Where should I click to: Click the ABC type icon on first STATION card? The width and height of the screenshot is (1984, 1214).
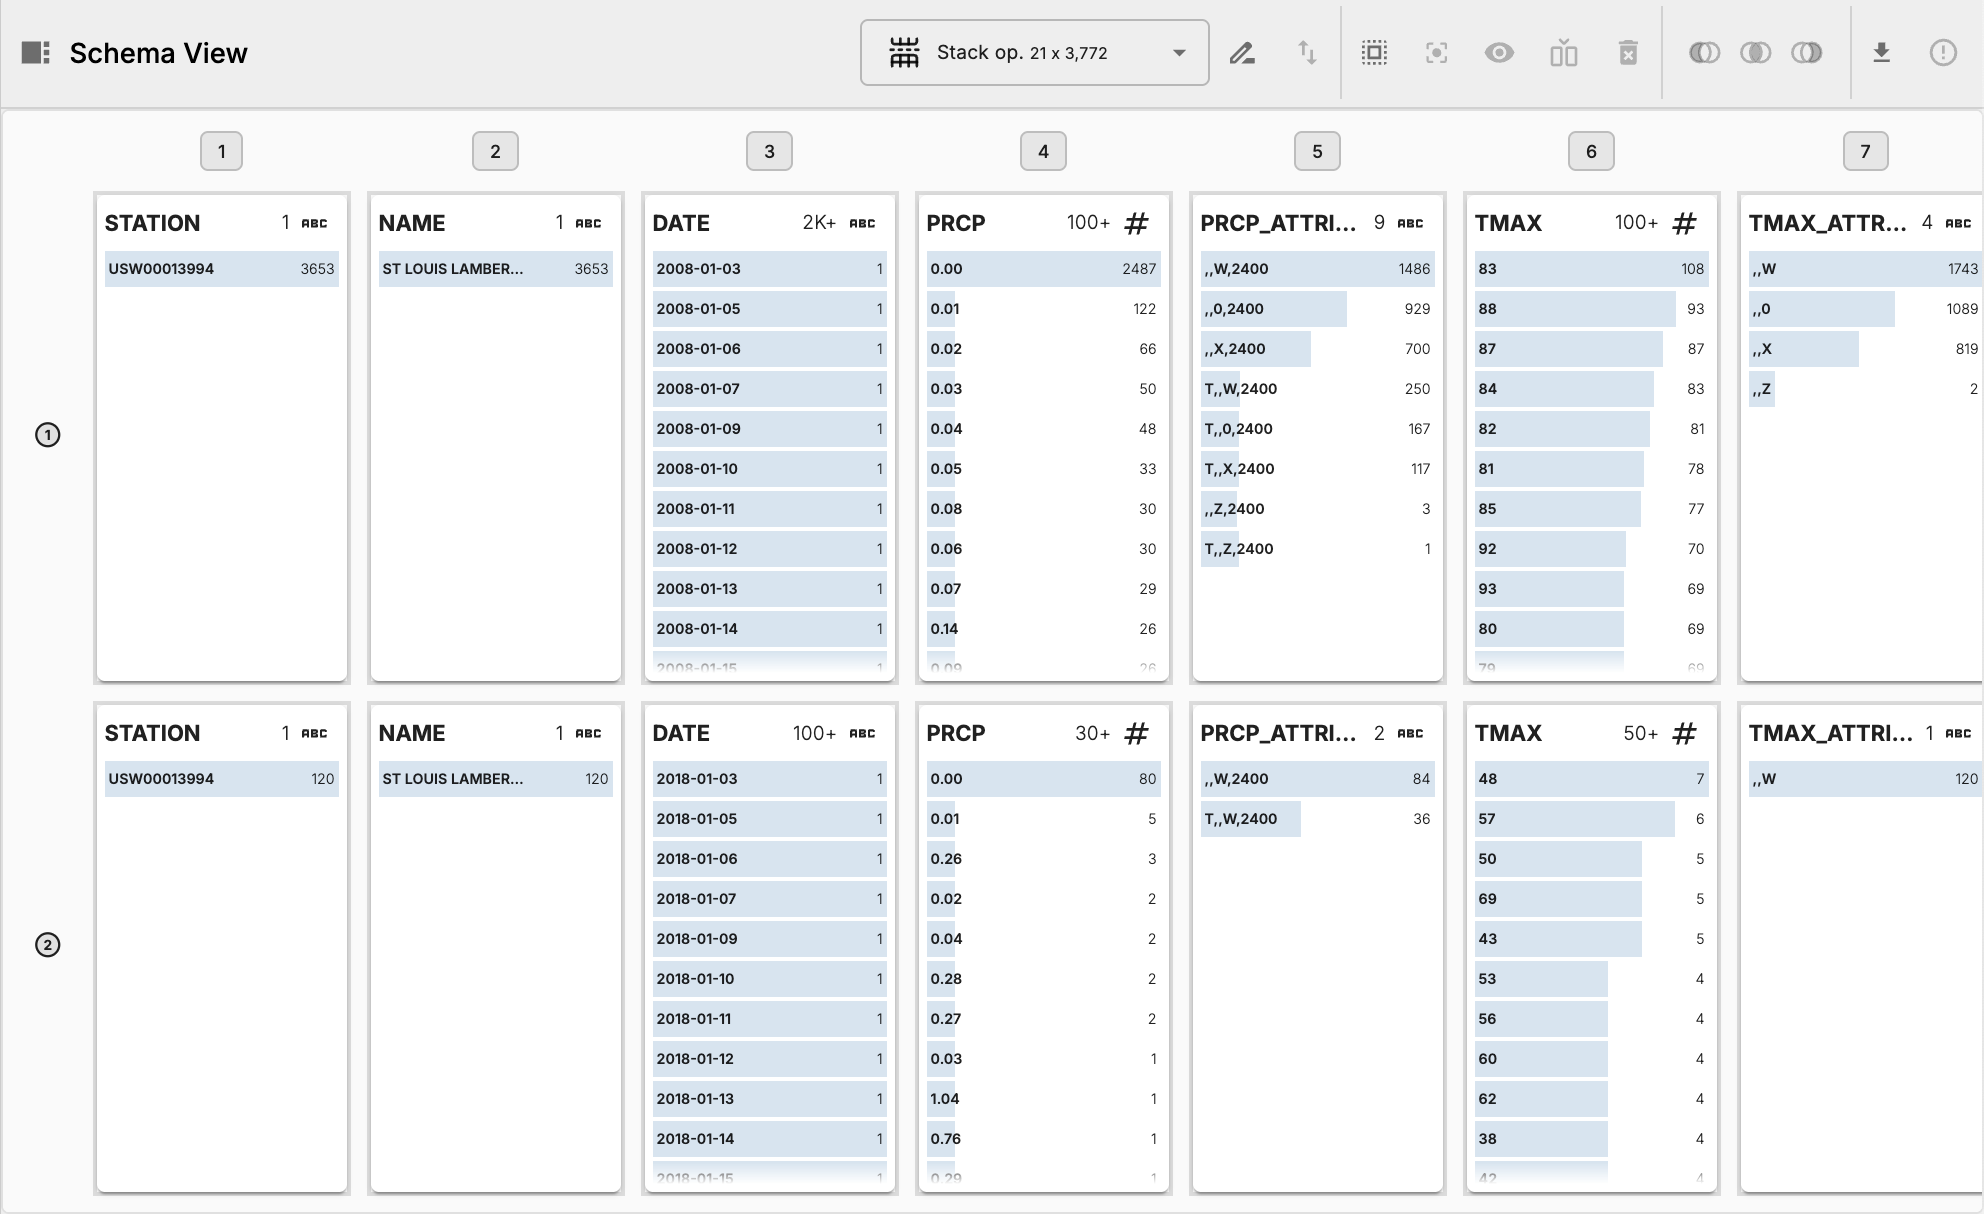click(x=314, y=223)
